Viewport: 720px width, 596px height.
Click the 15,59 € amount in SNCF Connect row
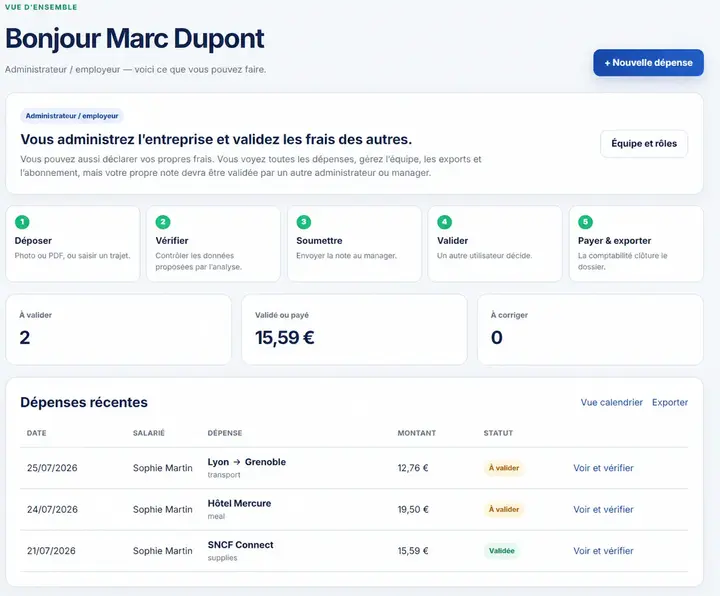[413, 551]
